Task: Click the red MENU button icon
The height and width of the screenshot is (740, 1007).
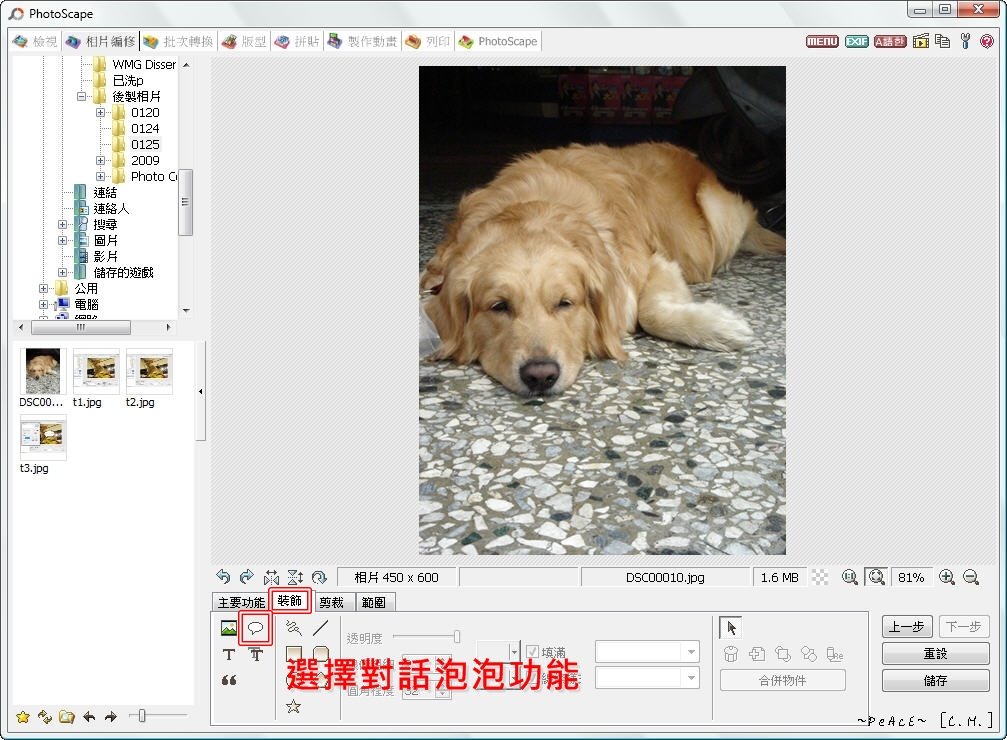Action: tap(822, 41)
